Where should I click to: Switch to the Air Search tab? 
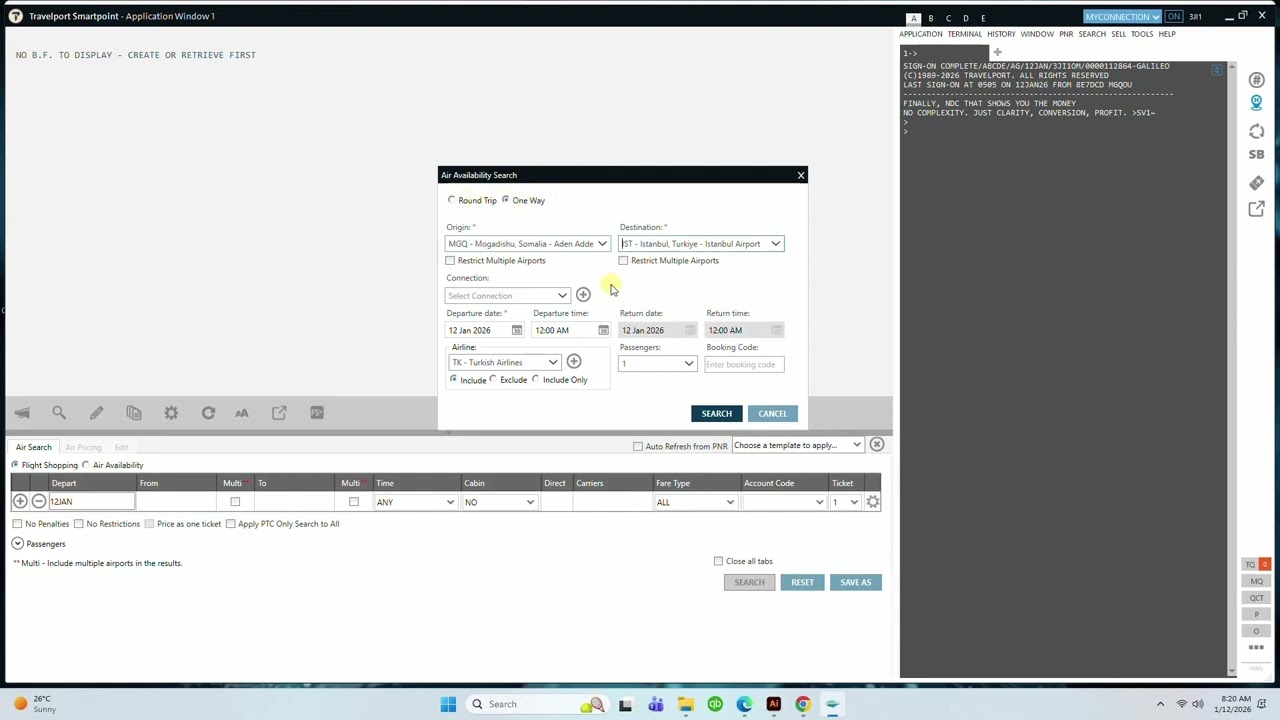[33, 447]
